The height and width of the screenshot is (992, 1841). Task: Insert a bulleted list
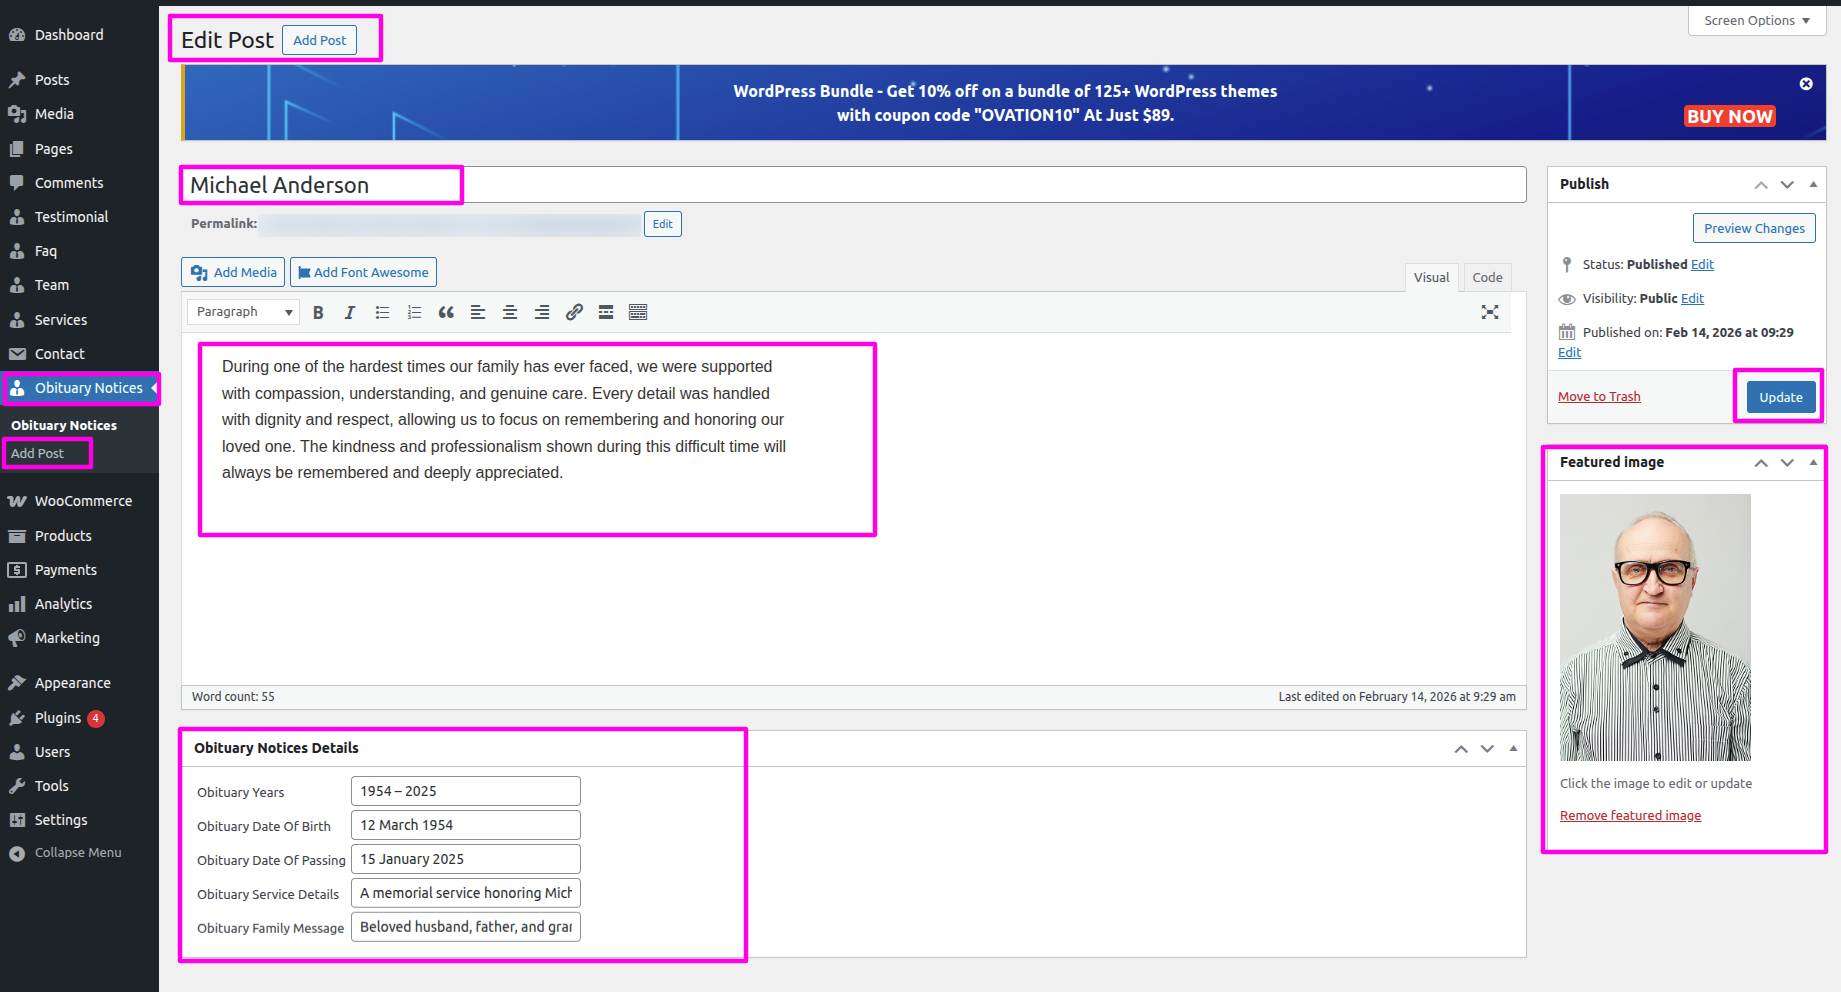(382, 313)
